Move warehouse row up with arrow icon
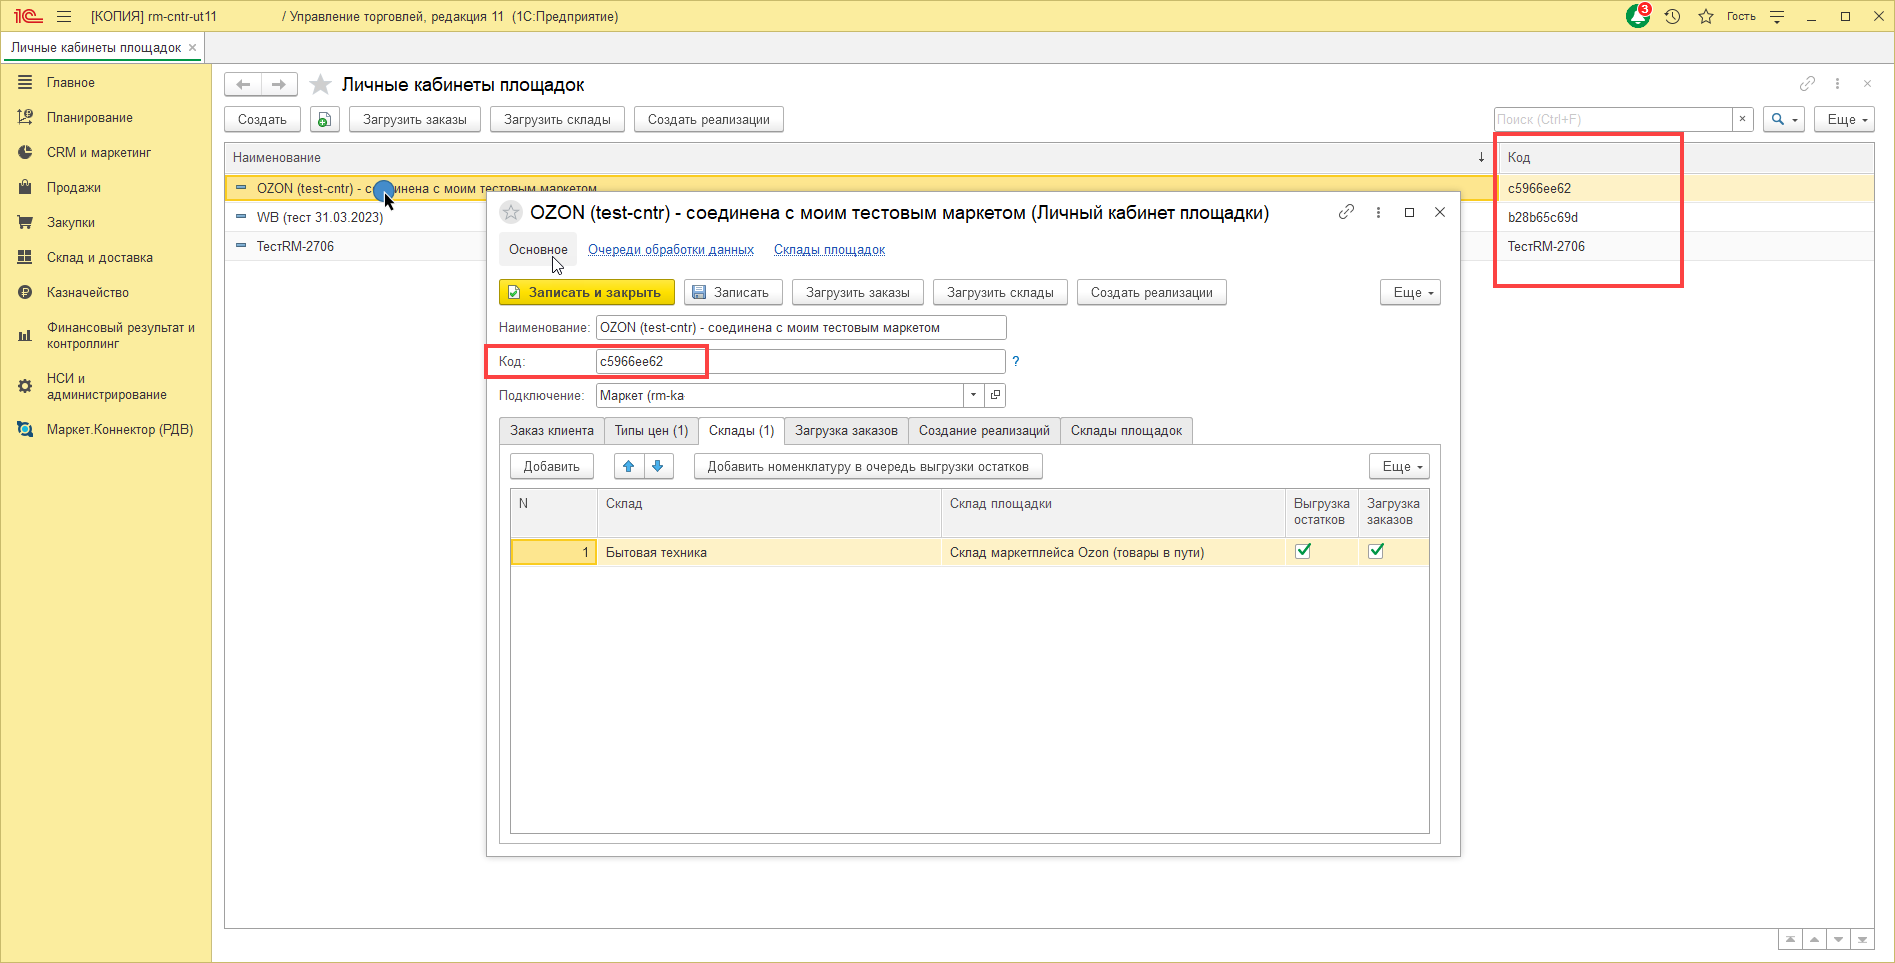Viewport: 1895px width, 963px height. pyautogui.click(x=629, y=466)
